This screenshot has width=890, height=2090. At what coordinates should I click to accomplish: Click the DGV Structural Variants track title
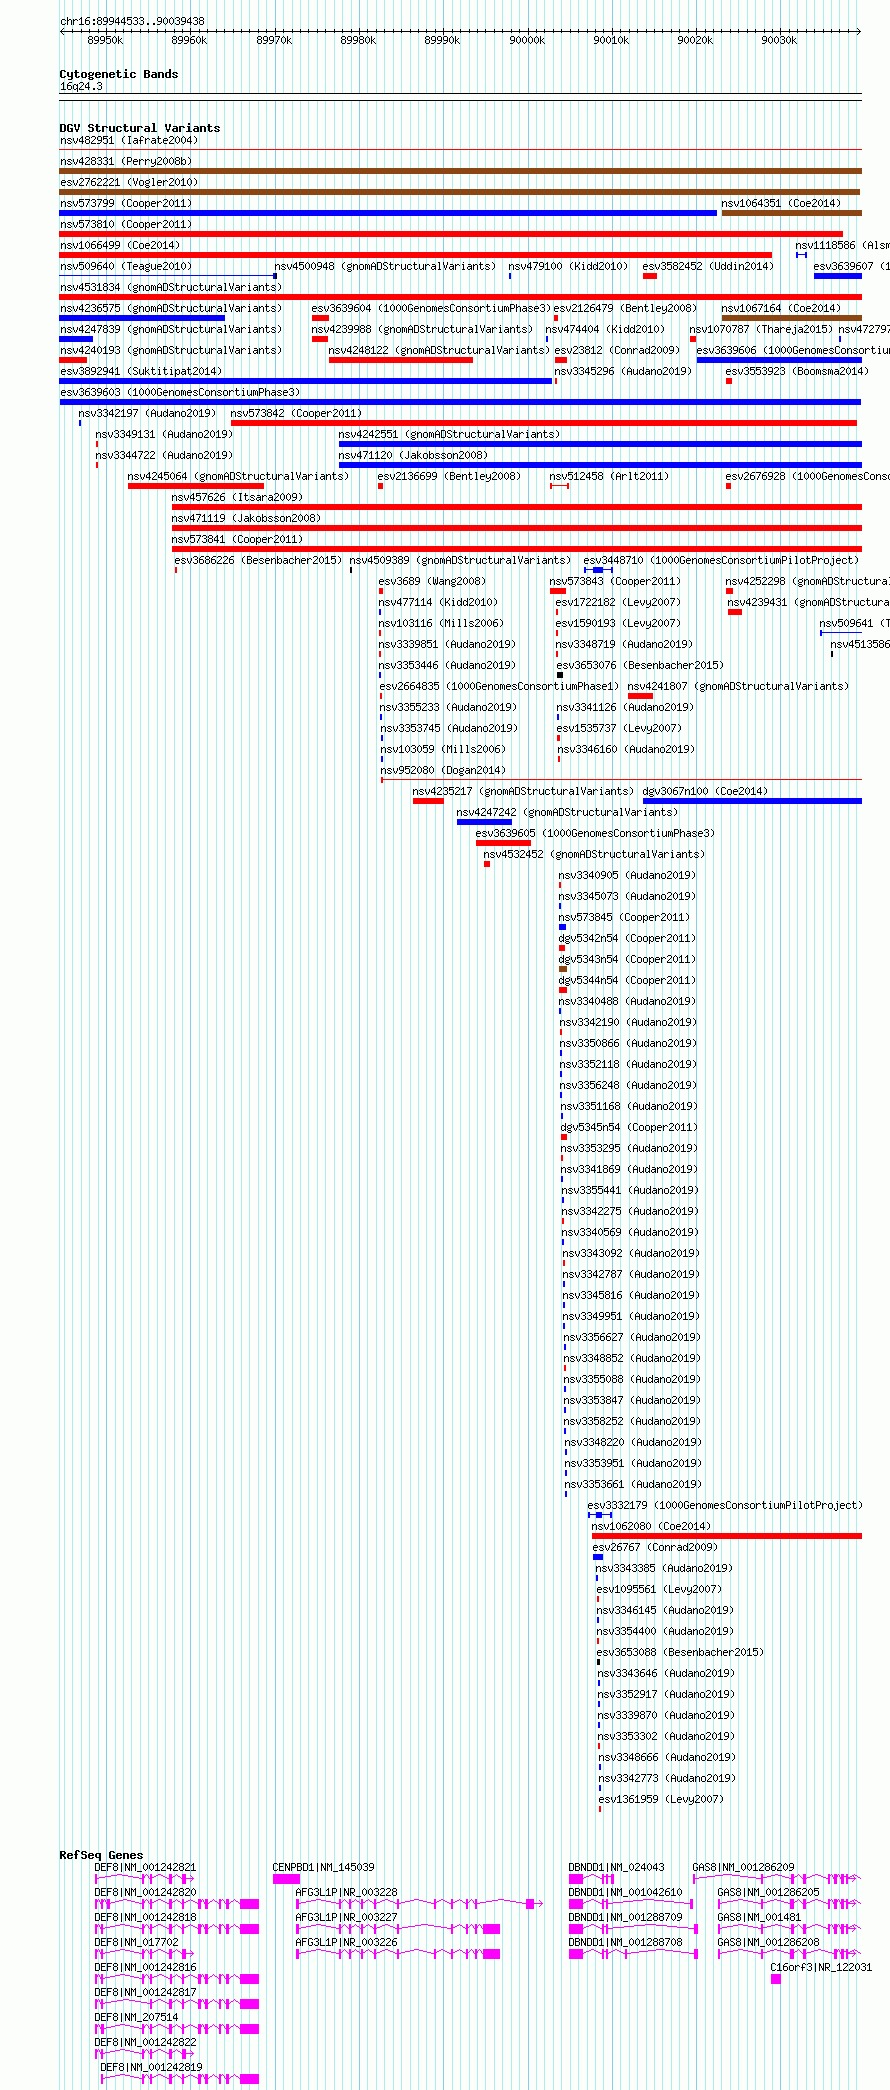click(x=140, y=128)
